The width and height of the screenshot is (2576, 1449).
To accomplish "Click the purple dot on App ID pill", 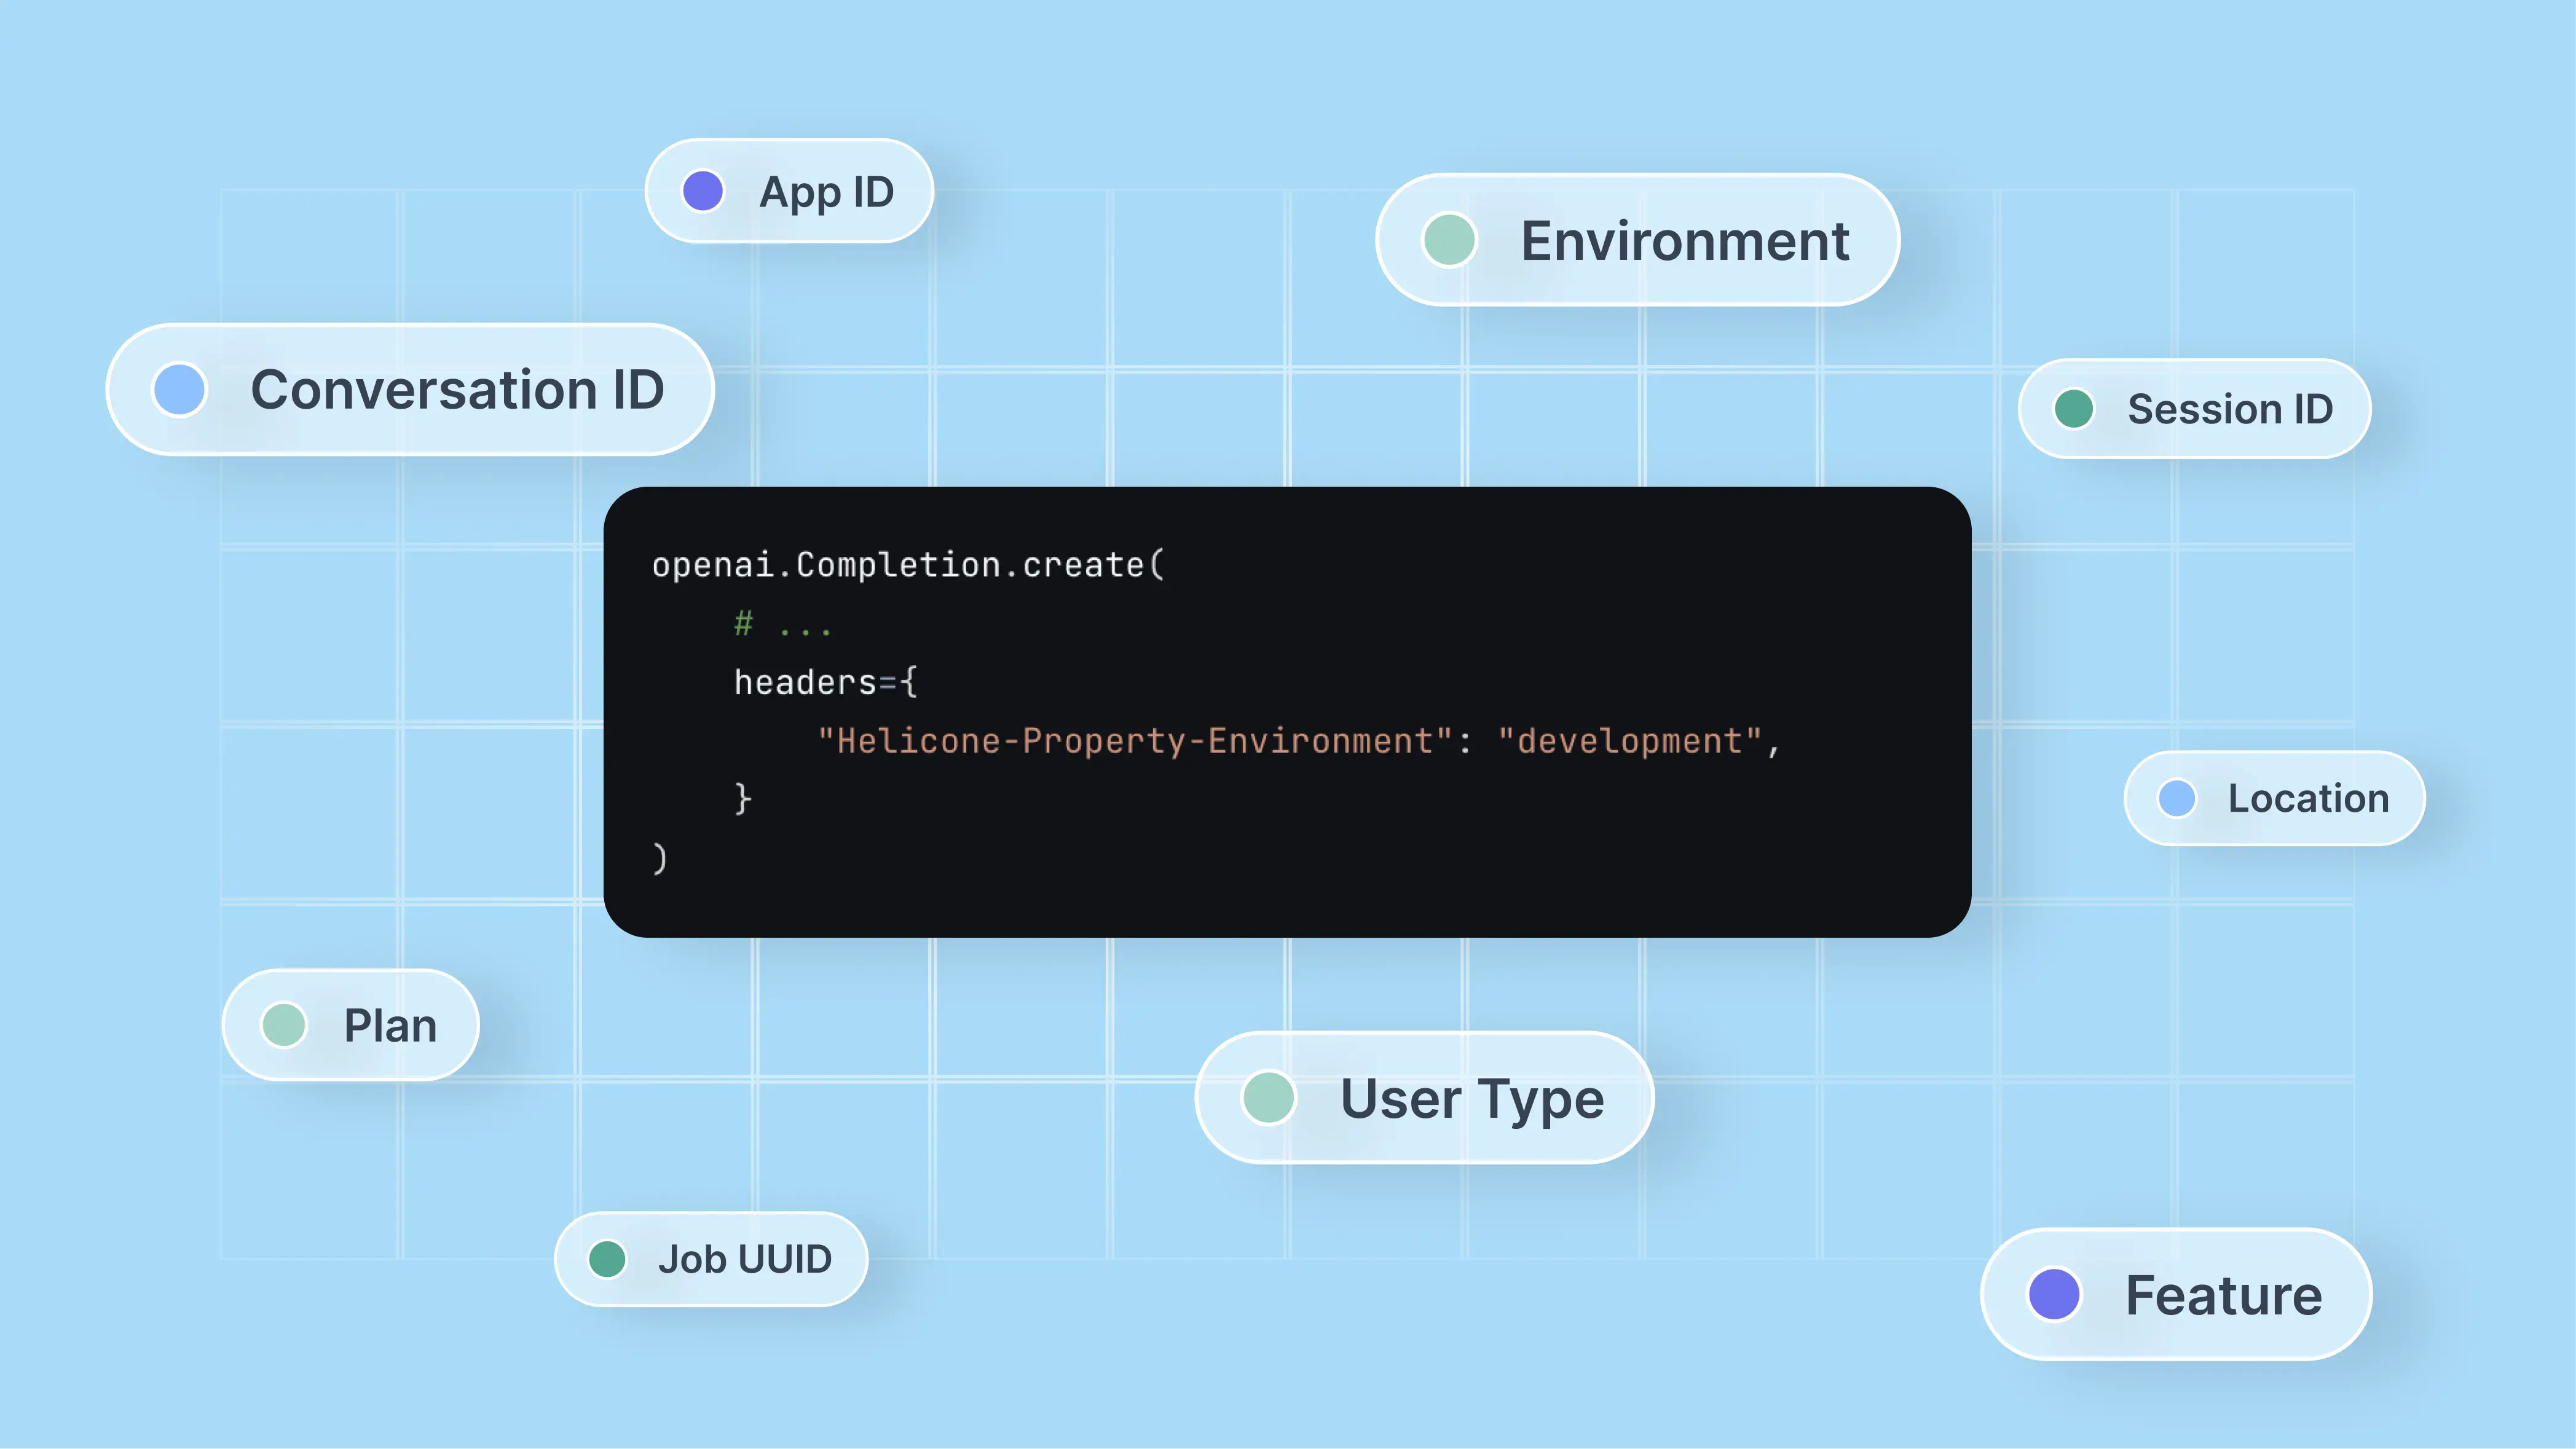I will (x=704, y=190).
